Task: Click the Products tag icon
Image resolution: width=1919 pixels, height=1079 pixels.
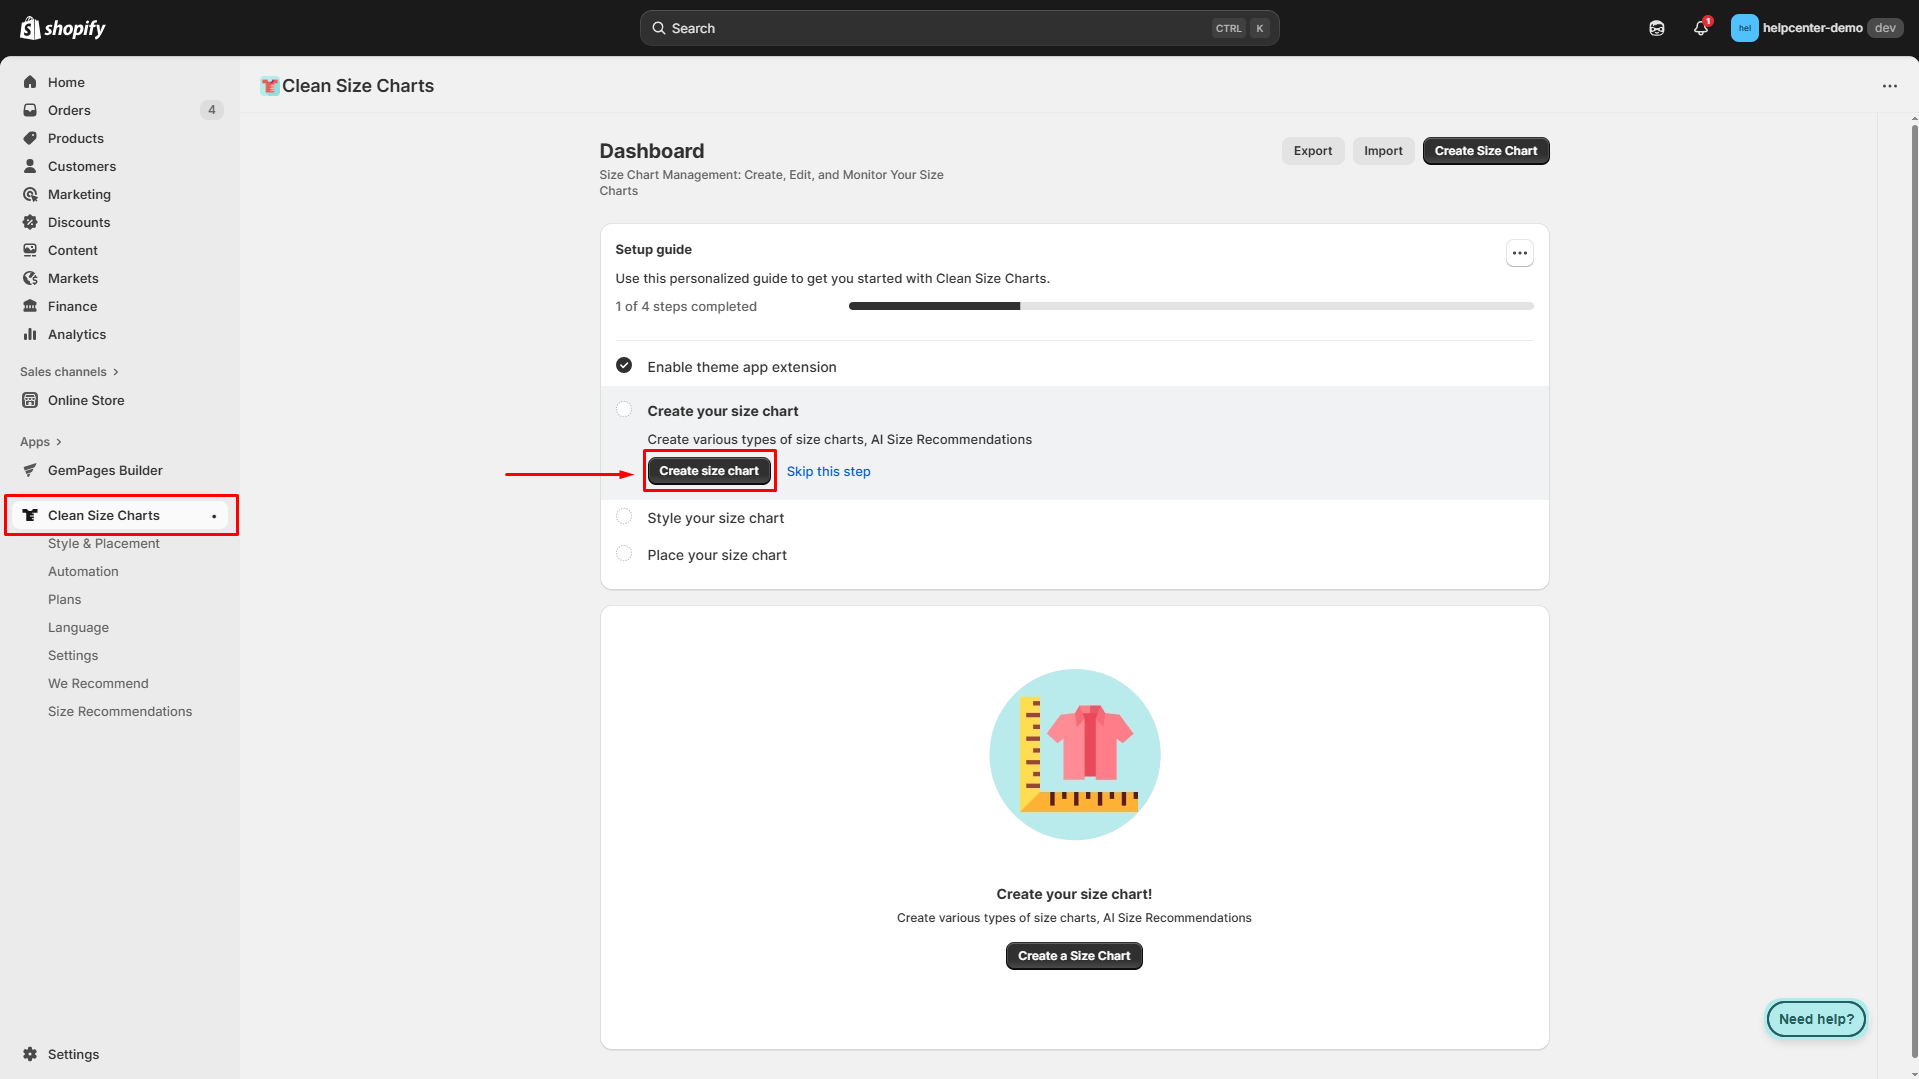Action: (x=30, y=138)
